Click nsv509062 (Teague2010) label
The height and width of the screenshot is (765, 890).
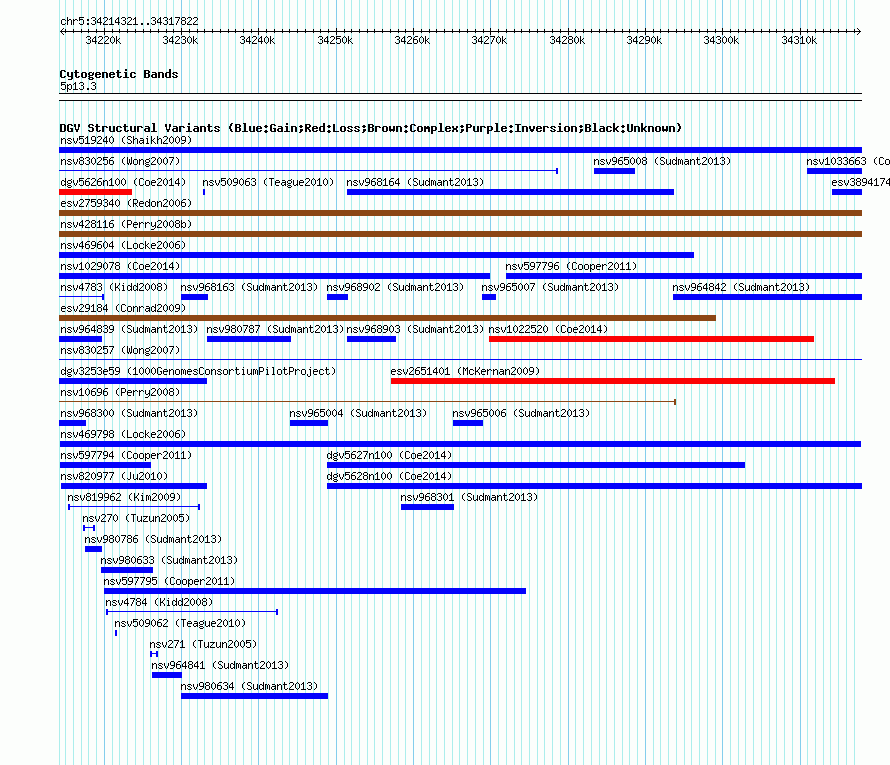180,623
